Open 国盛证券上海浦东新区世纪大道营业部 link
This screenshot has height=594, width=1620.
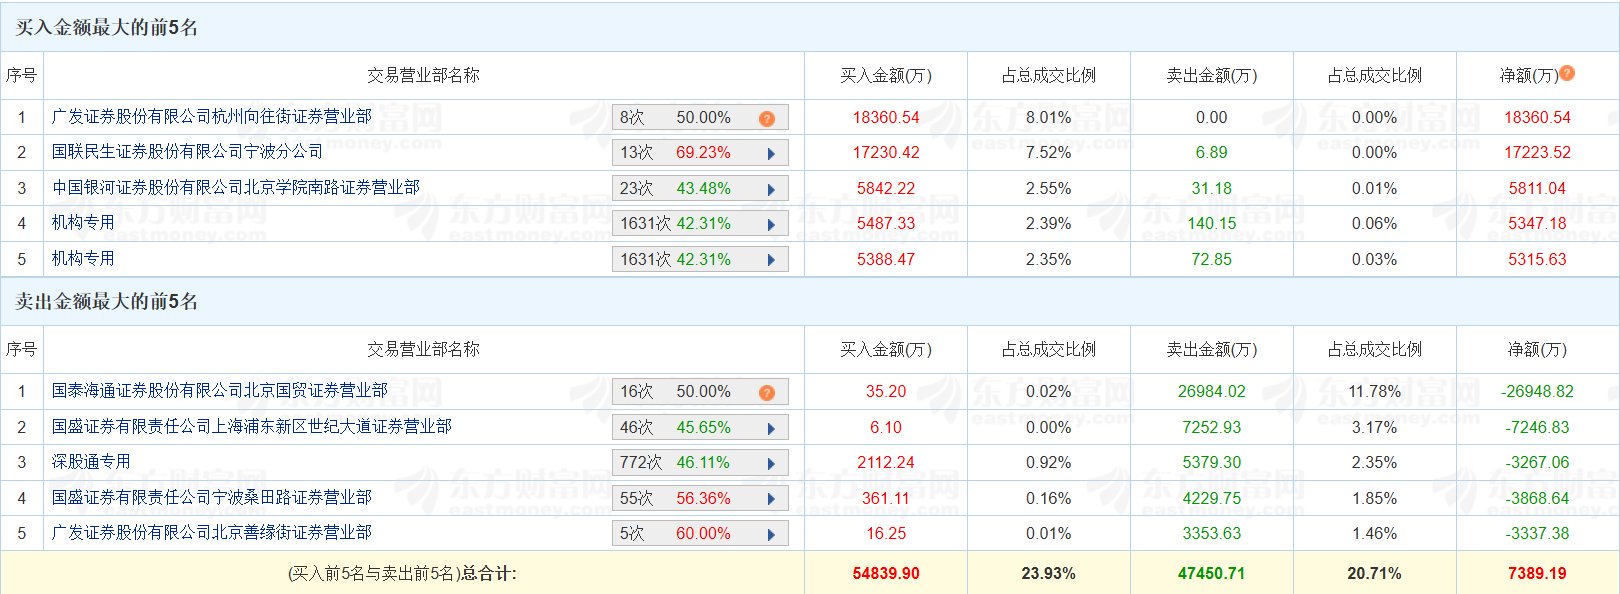[x=251, y=427]
